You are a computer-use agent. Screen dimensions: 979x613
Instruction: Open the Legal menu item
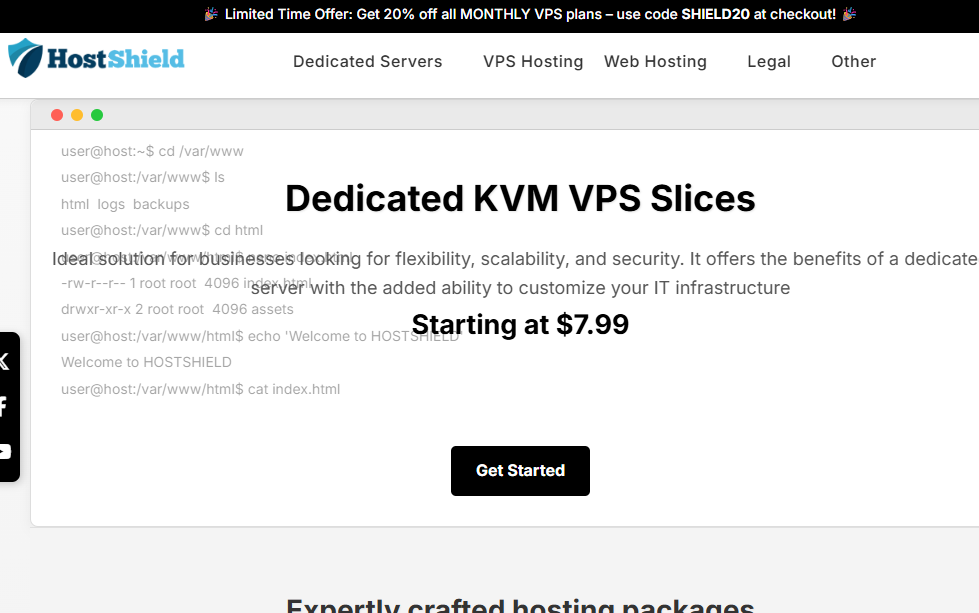pos(768,61)
